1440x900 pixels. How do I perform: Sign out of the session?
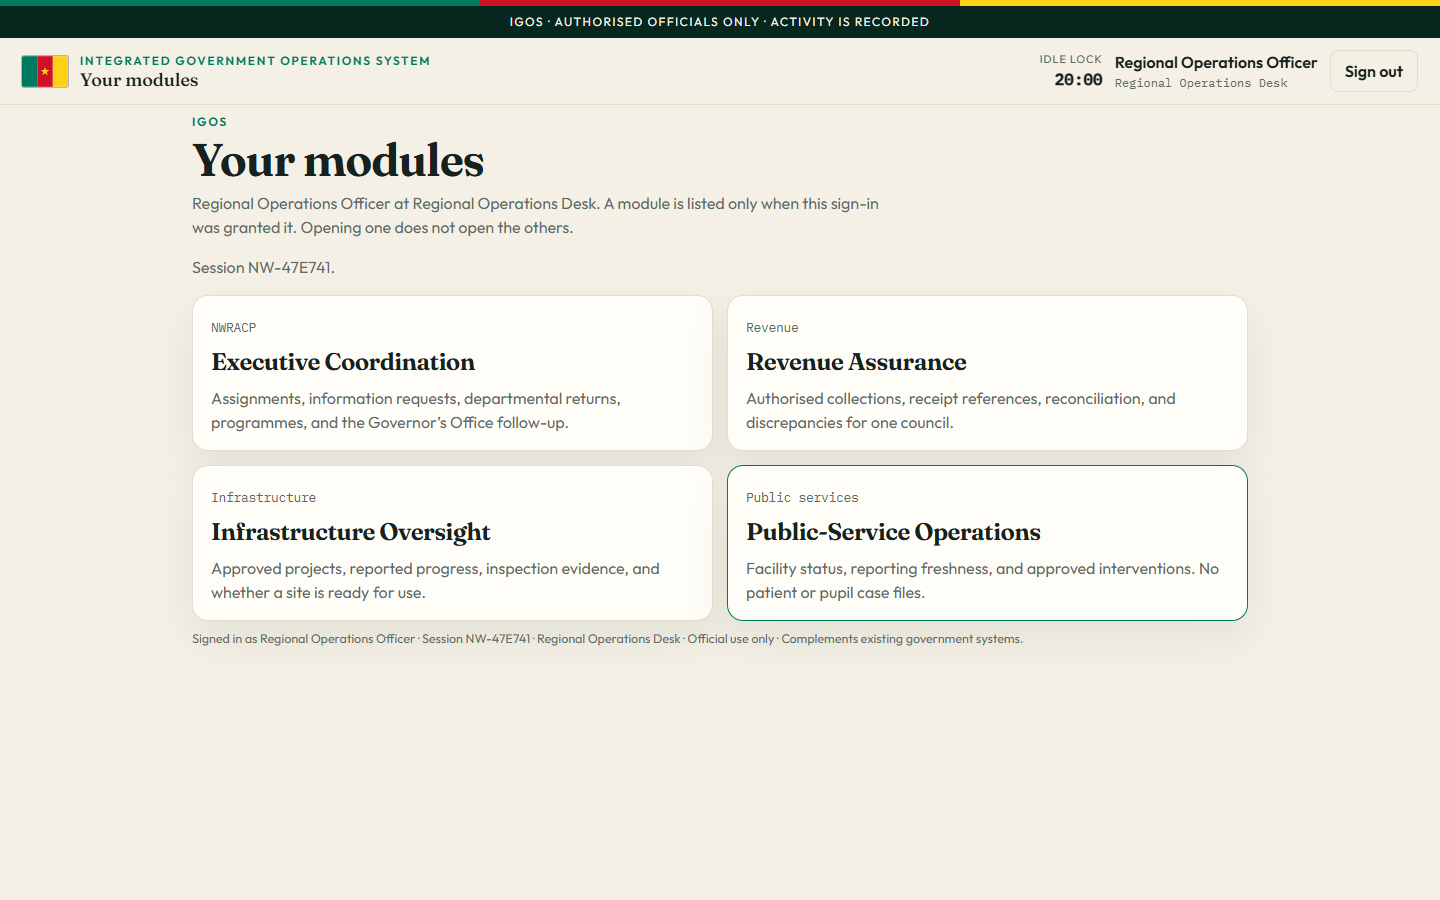[x=1373, y=71]
